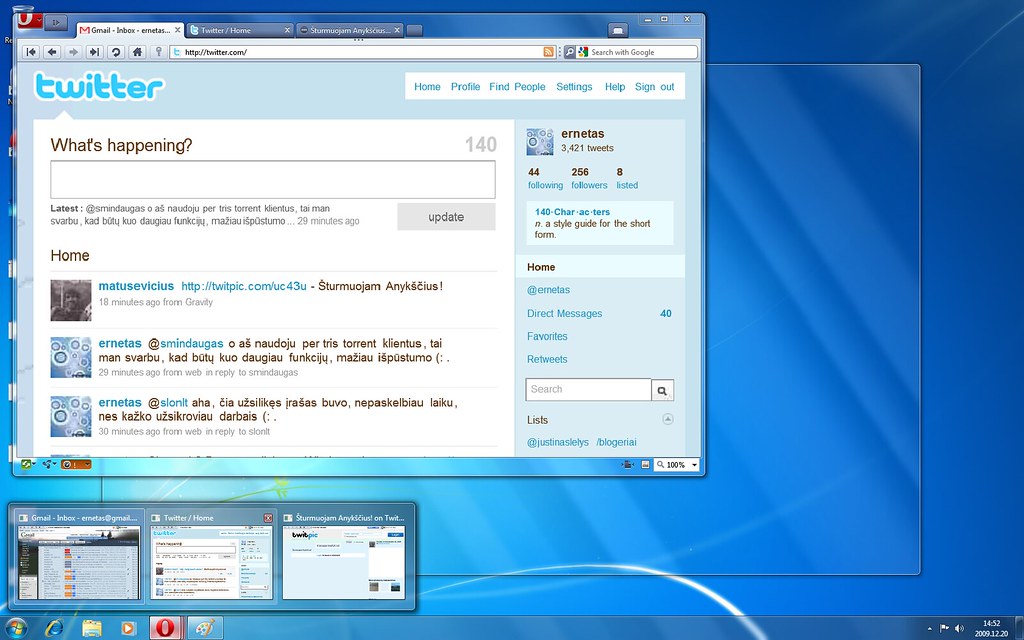Click the @slonlt mention link

point(168,403)
